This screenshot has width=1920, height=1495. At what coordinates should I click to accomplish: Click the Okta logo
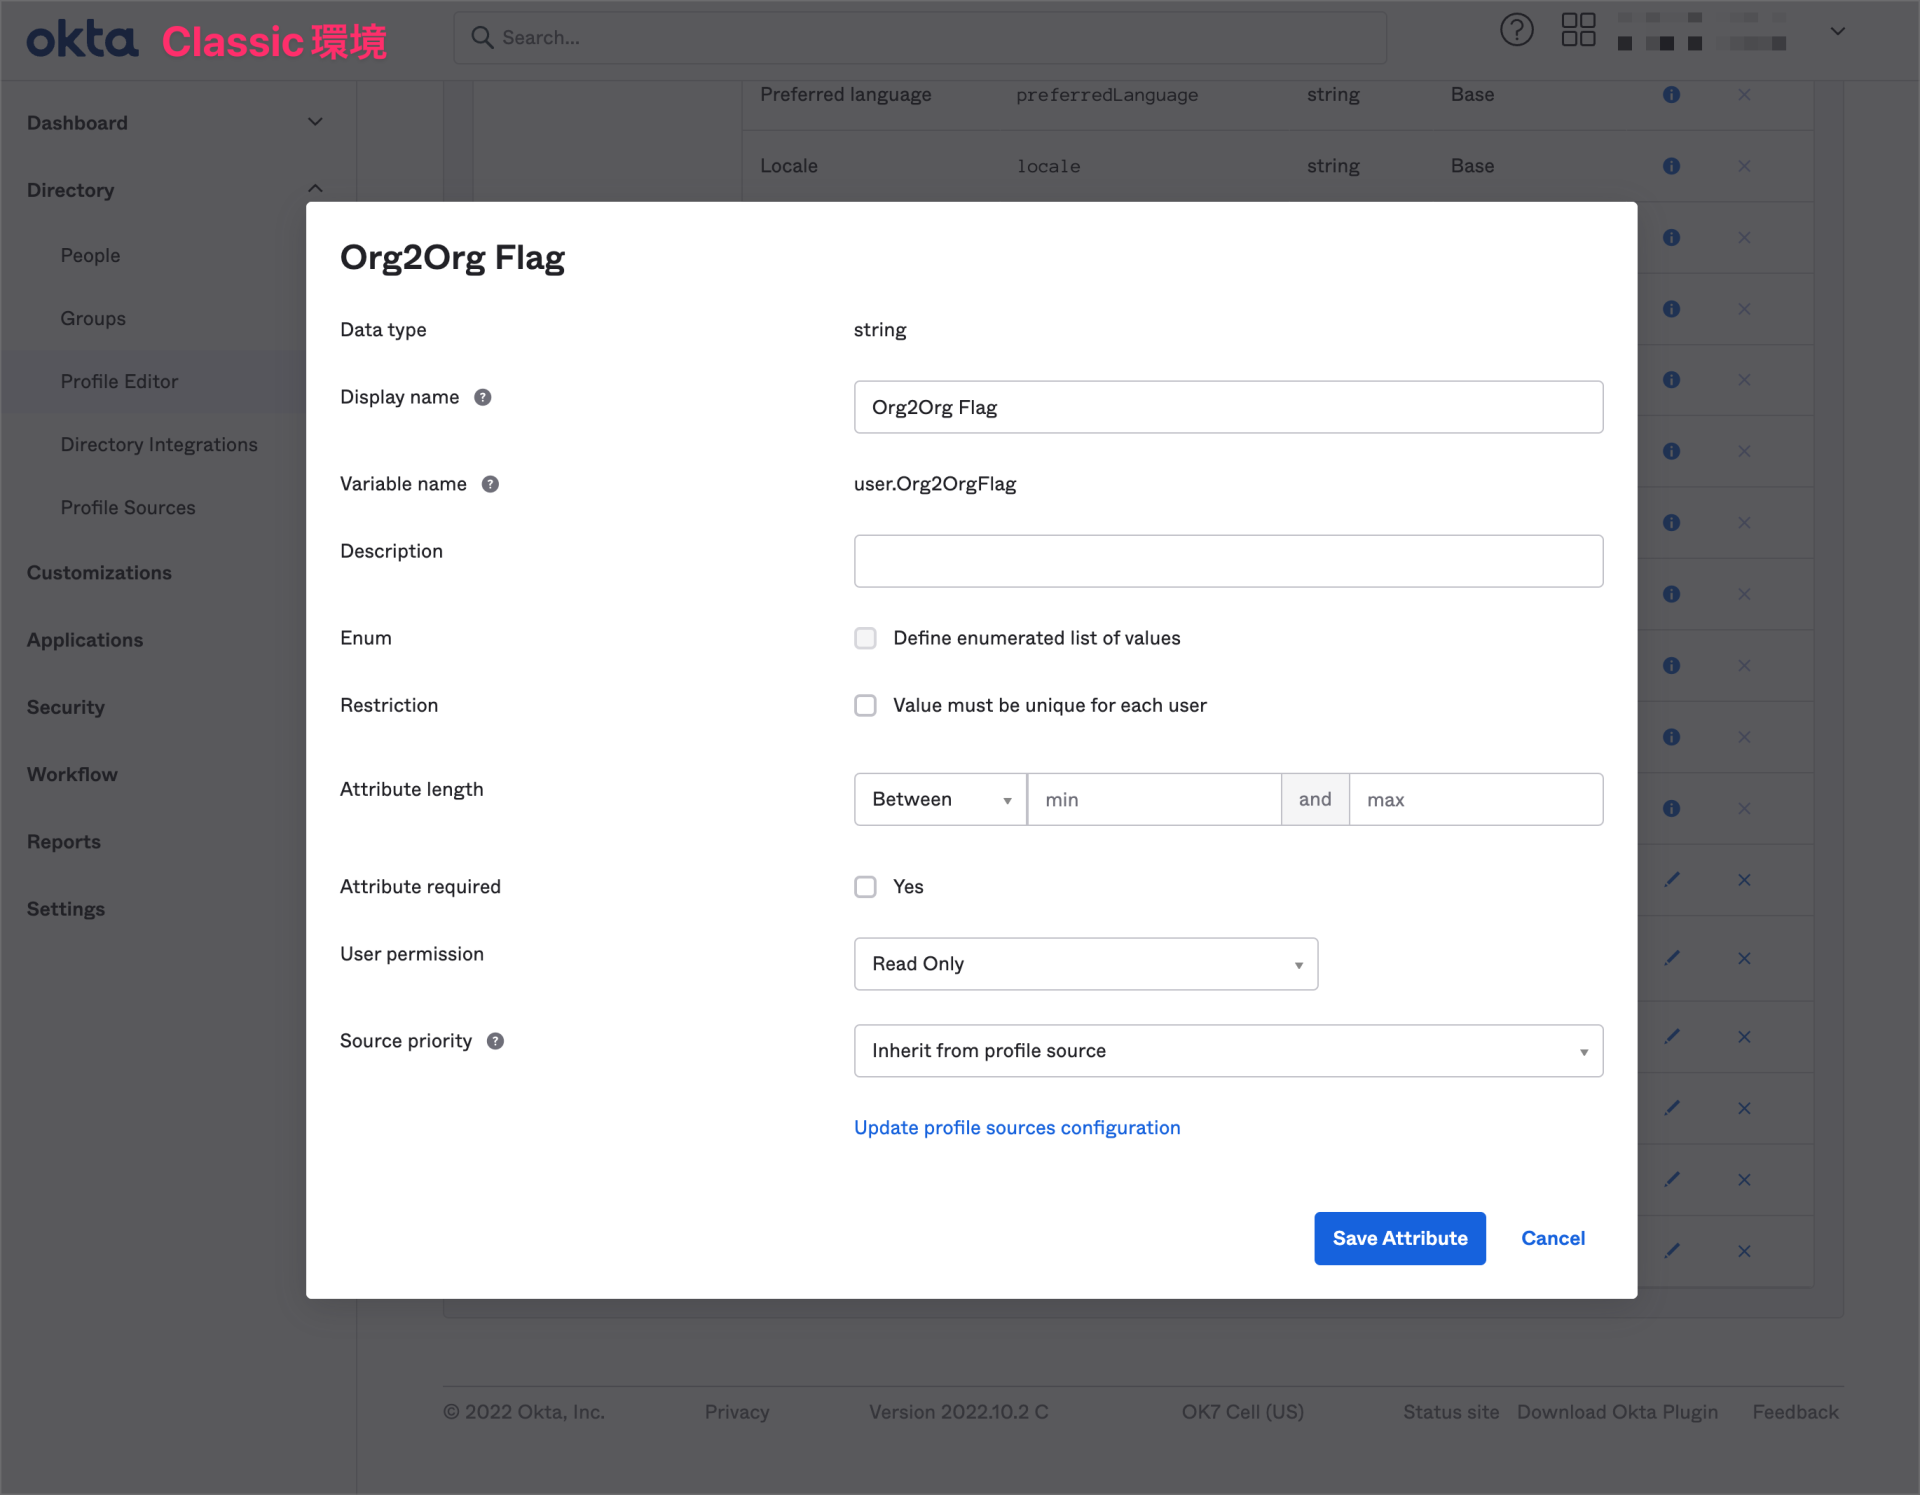pos(80,40)
